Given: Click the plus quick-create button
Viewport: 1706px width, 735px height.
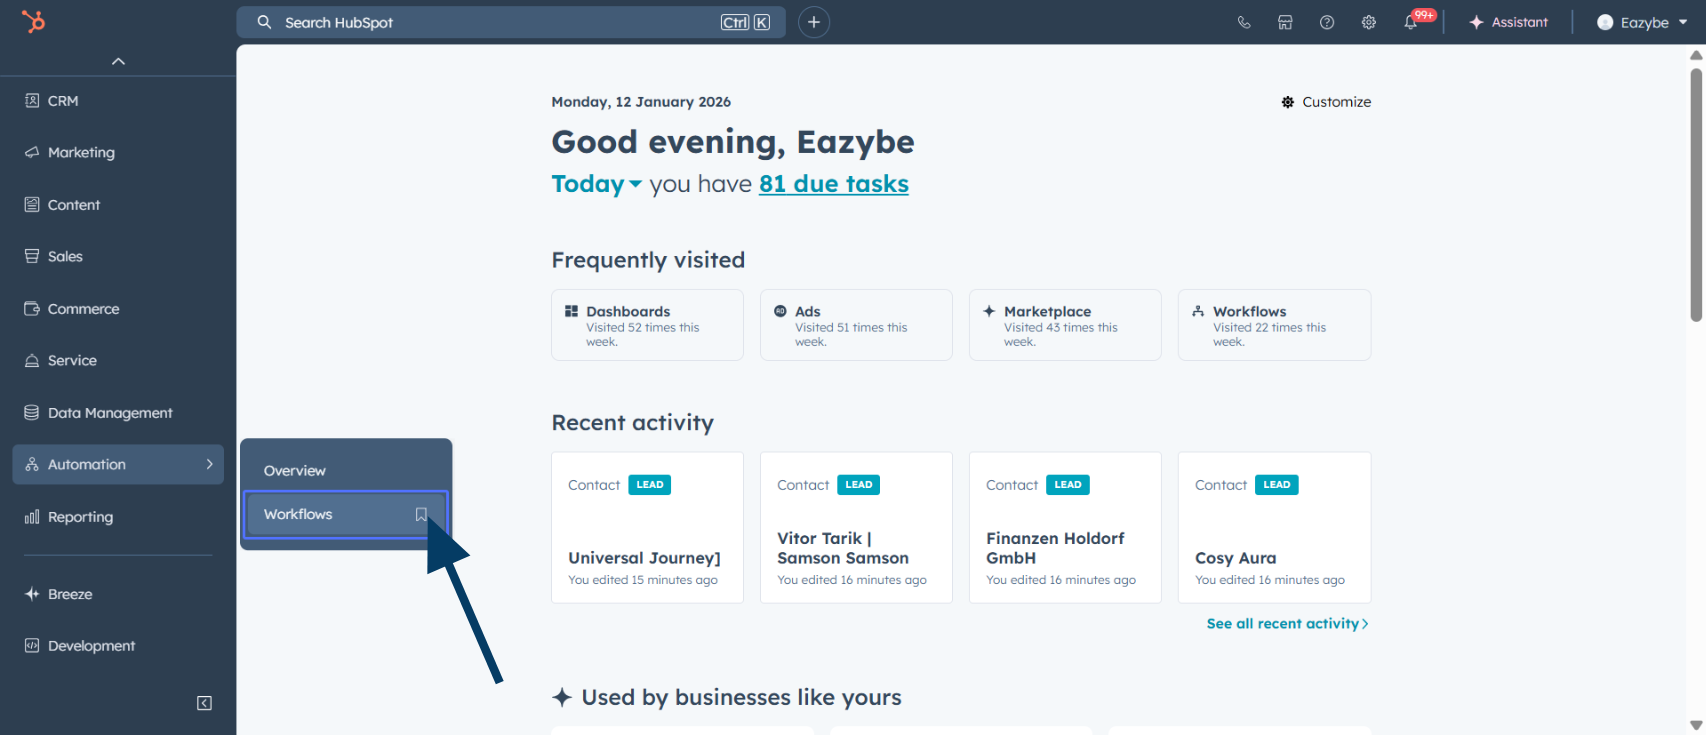Looking at the screenshot, I should tap(814, 22).
